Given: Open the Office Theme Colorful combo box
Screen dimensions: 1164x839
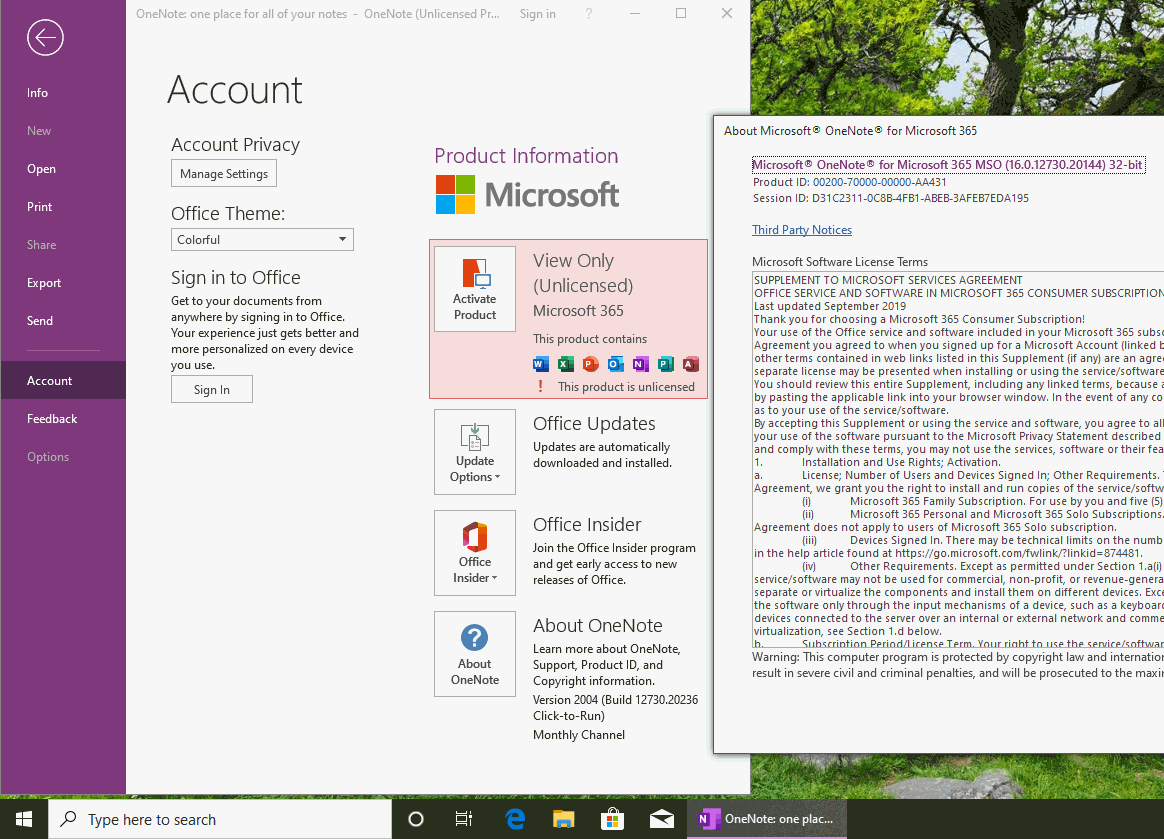Looking at the screenshot, I should coord(262,240).
